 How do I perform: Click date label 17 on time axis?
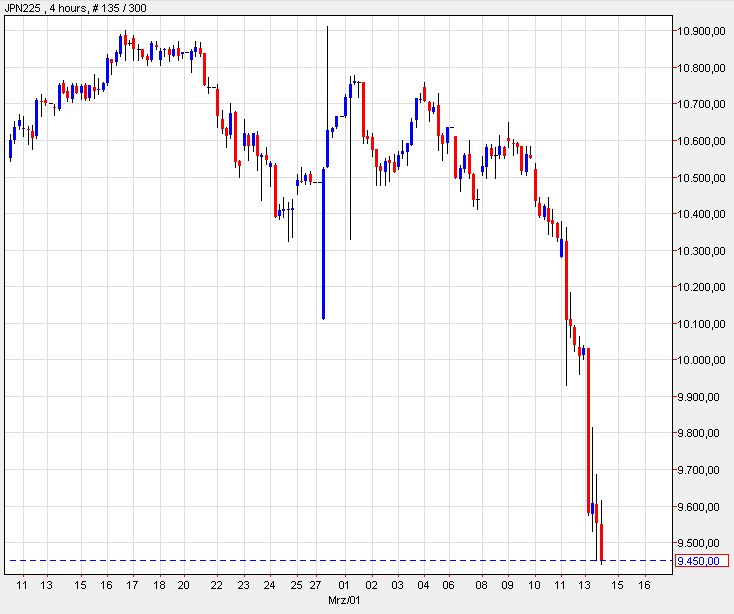[132, 585]
